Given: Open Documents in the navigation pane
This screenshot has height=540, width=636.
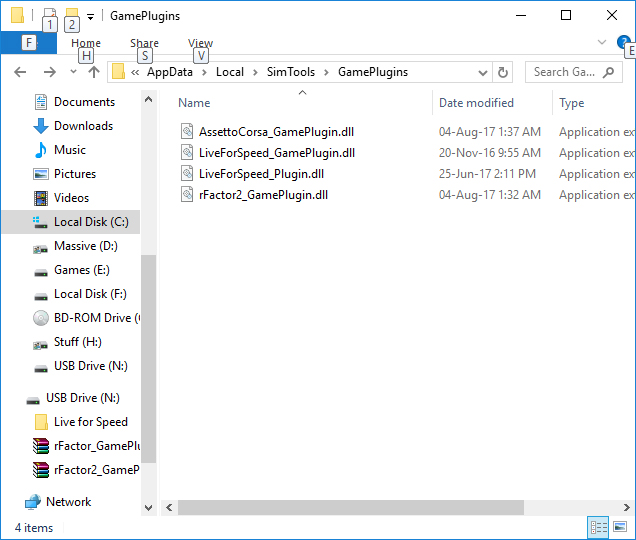Looking at the screenshot, I should (84, 102).
